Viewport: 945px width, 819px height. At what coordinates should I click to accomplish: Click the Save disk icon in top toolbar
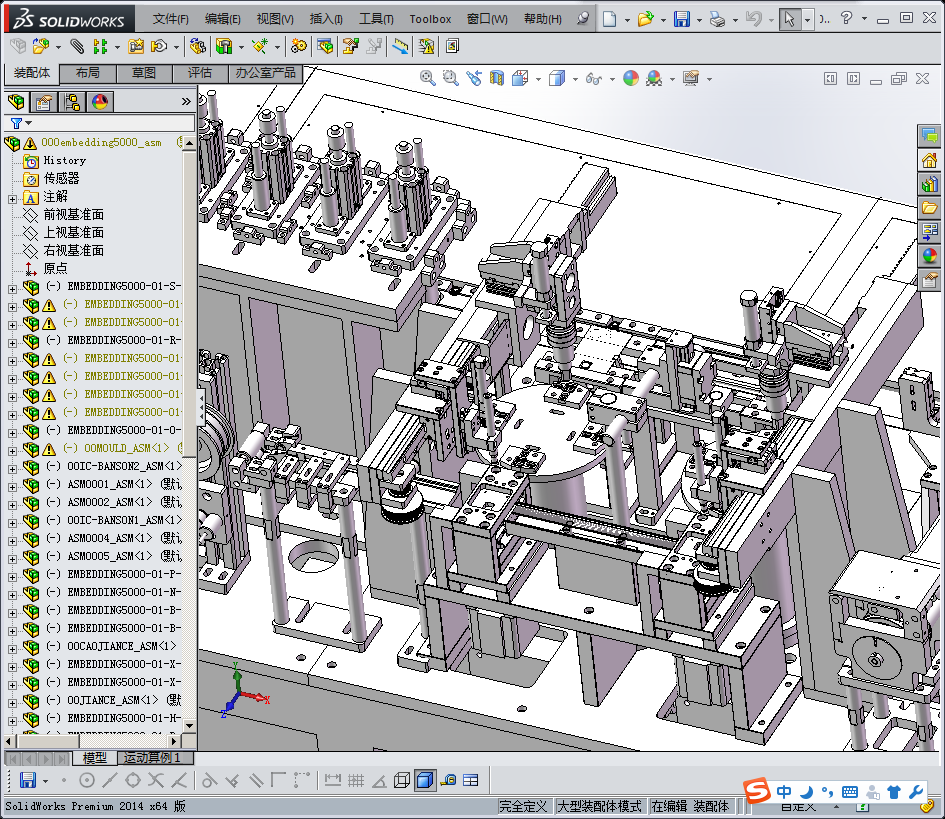click(681, 19)
